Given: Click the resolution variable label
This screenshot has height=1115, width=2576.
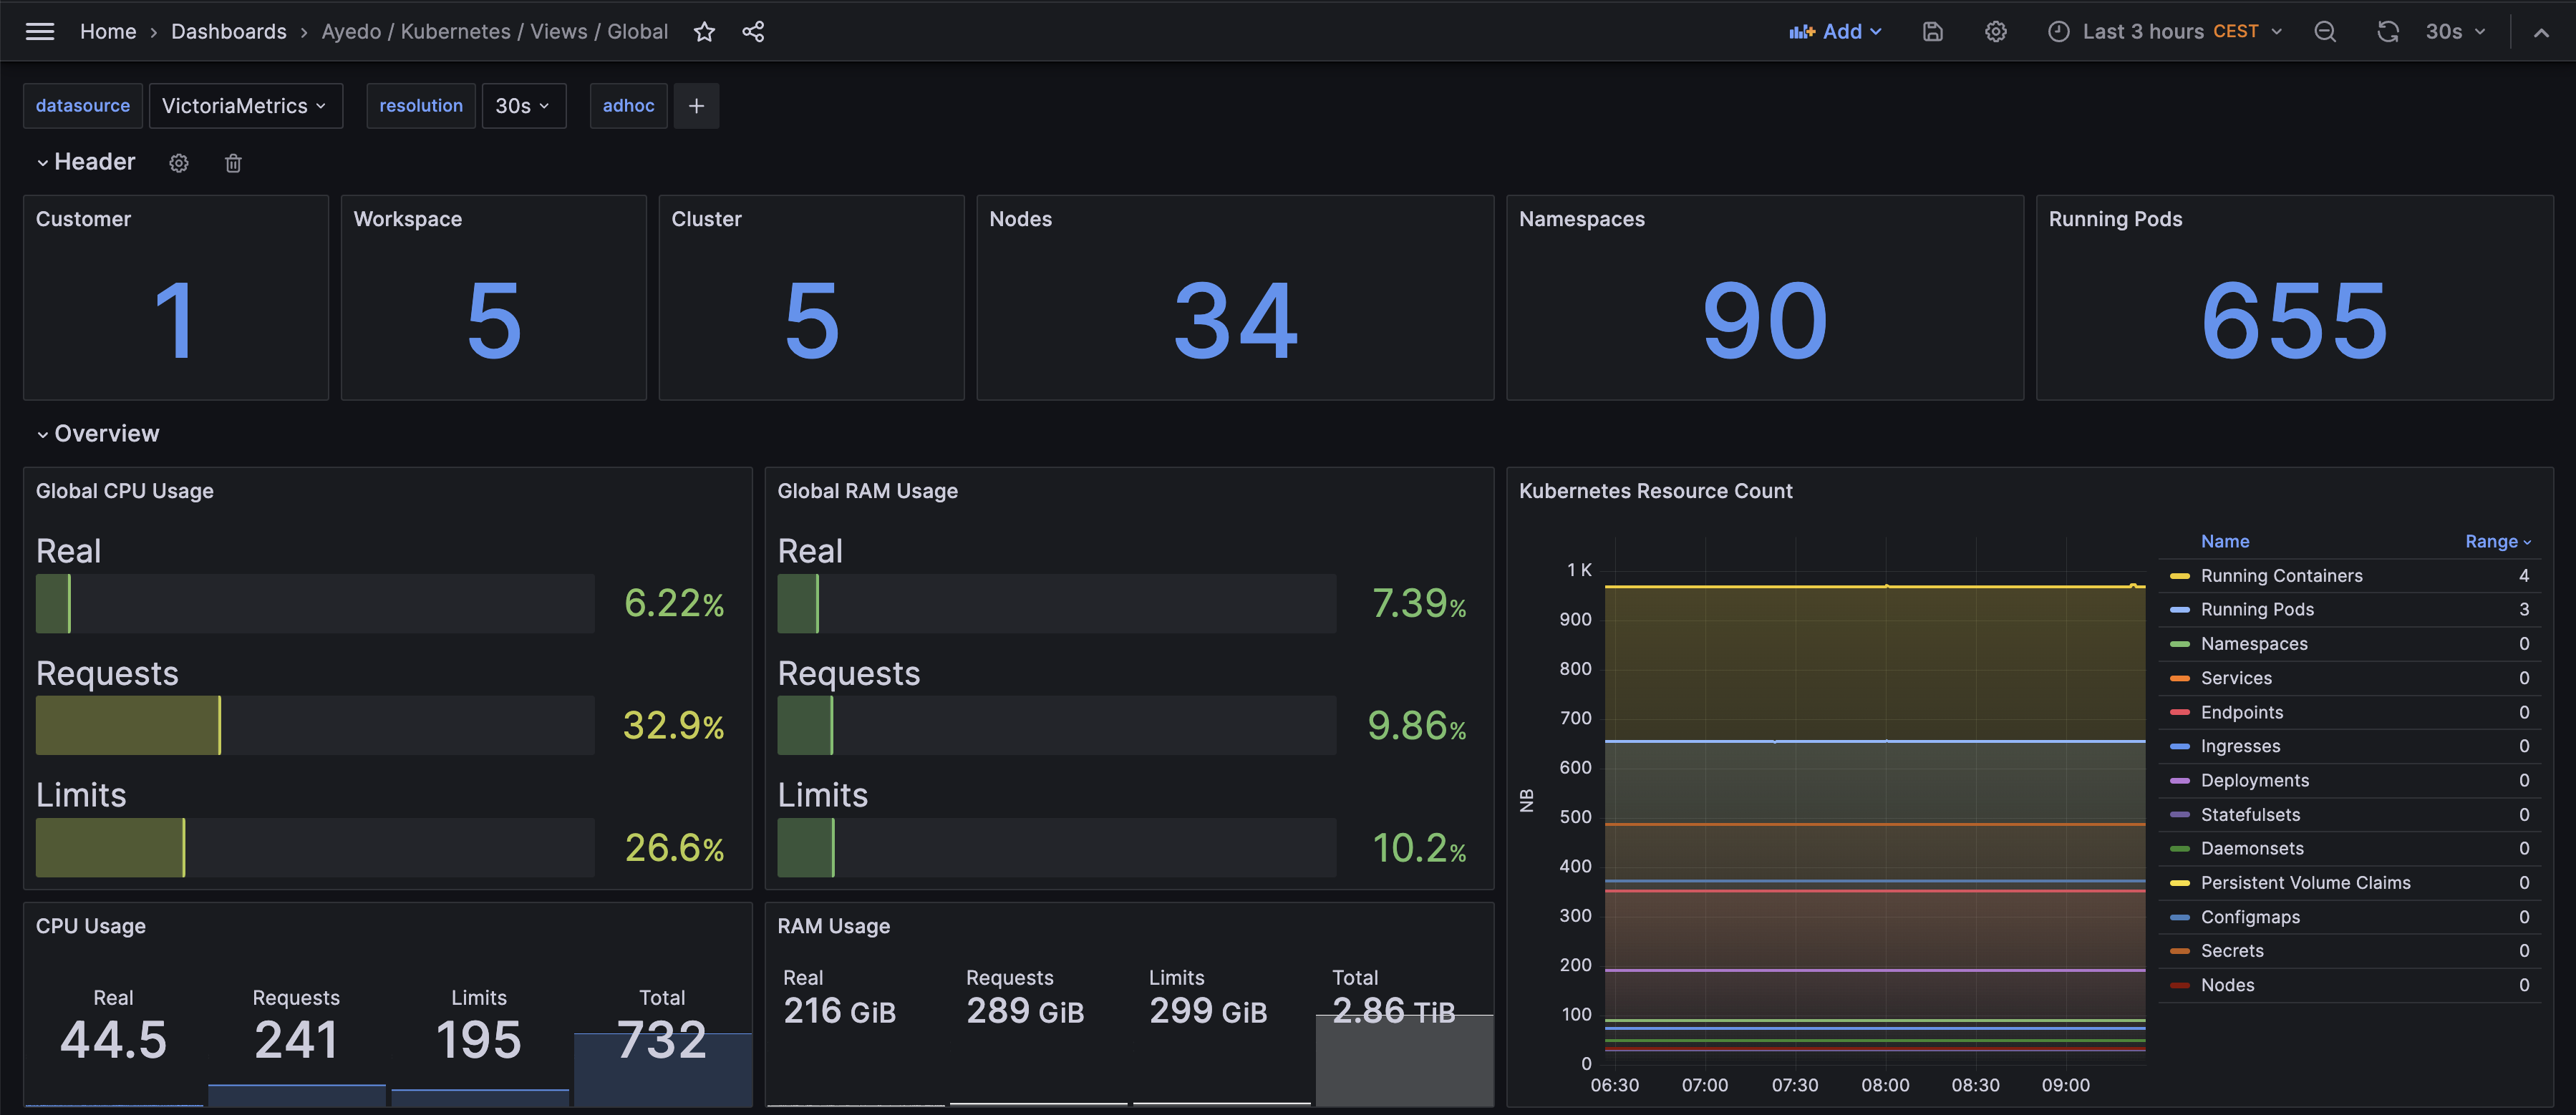Looking at the screenshot, I should pos(421,105).
